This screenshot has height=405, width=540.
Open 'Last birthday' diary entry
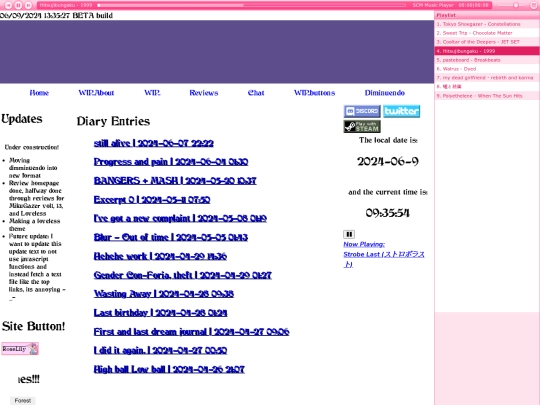point(160,313)
